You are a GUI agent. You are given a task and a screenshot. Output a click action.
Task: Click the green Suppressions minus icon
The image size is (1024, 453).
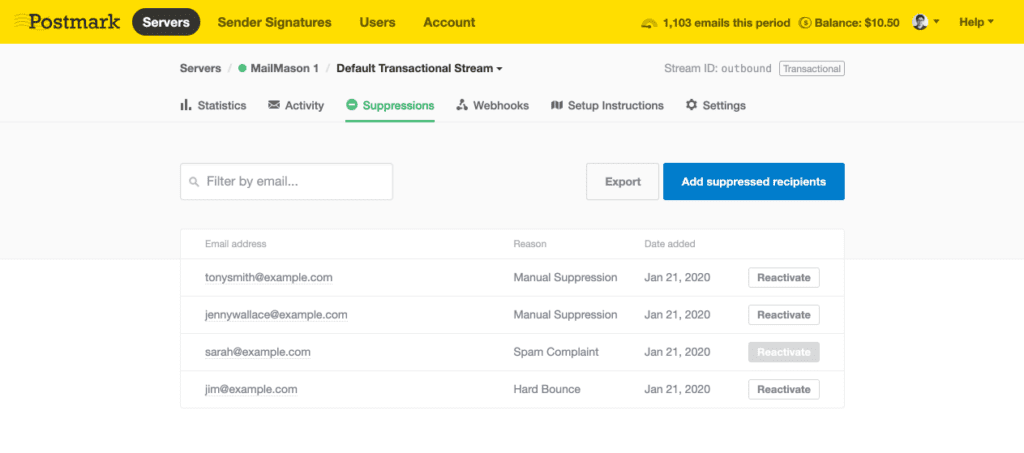(351, 104)
